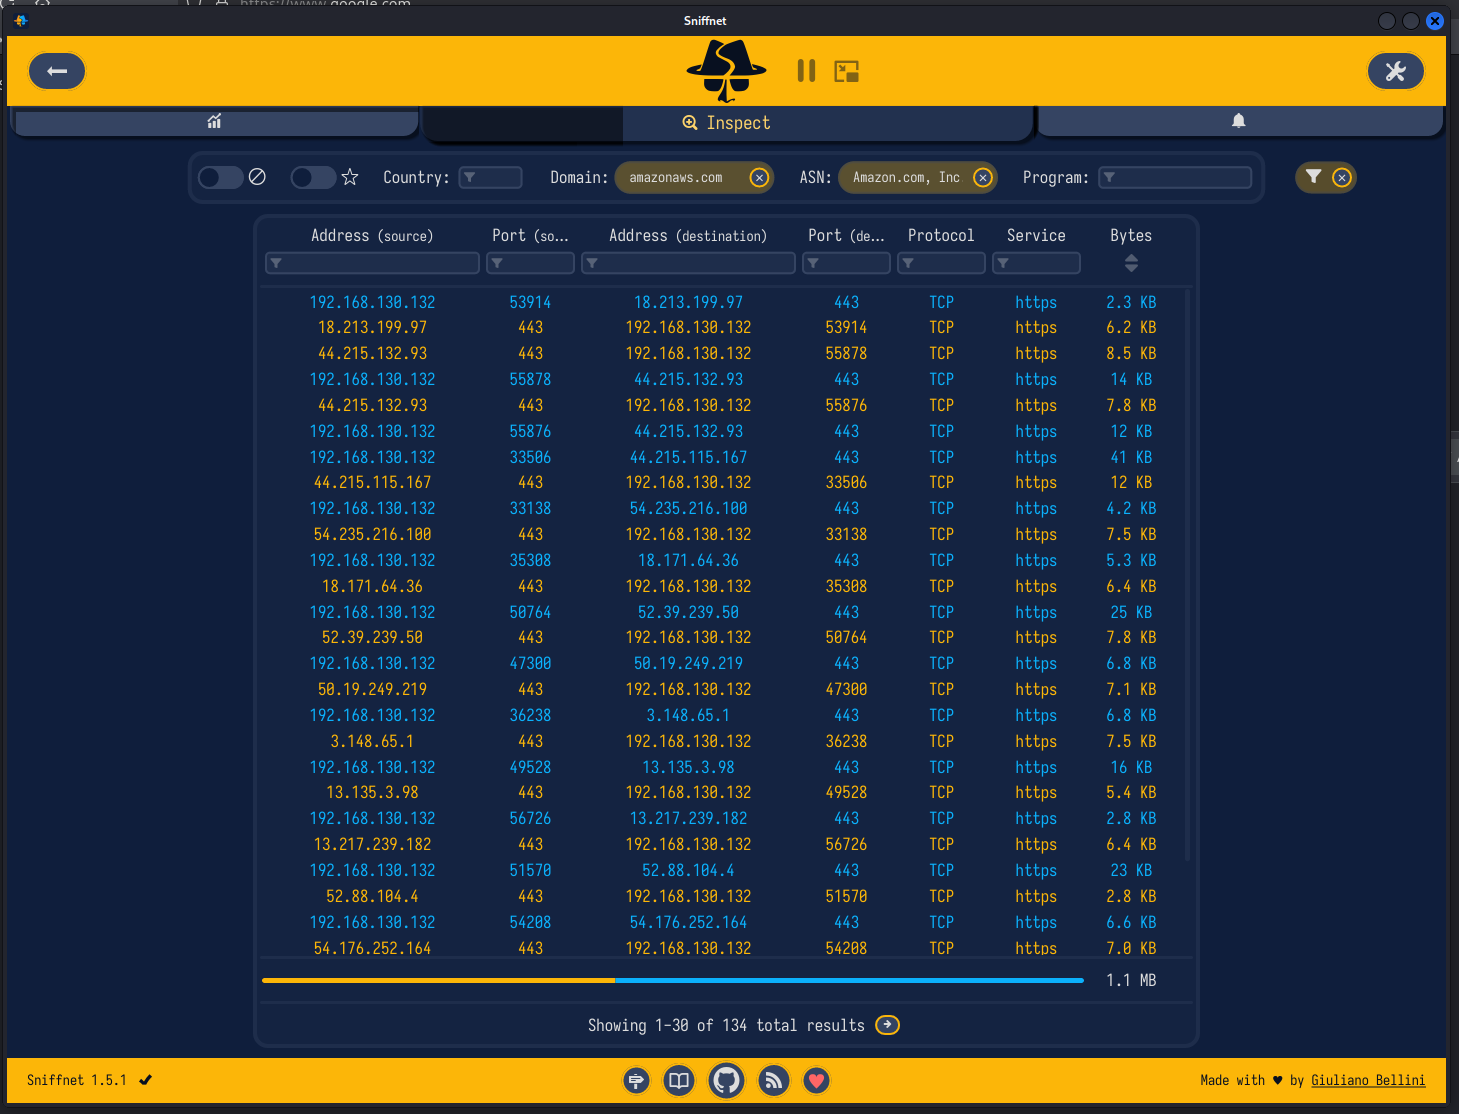
Task: Open the GitHub discussions icon in the footer
Action: 636,1080
